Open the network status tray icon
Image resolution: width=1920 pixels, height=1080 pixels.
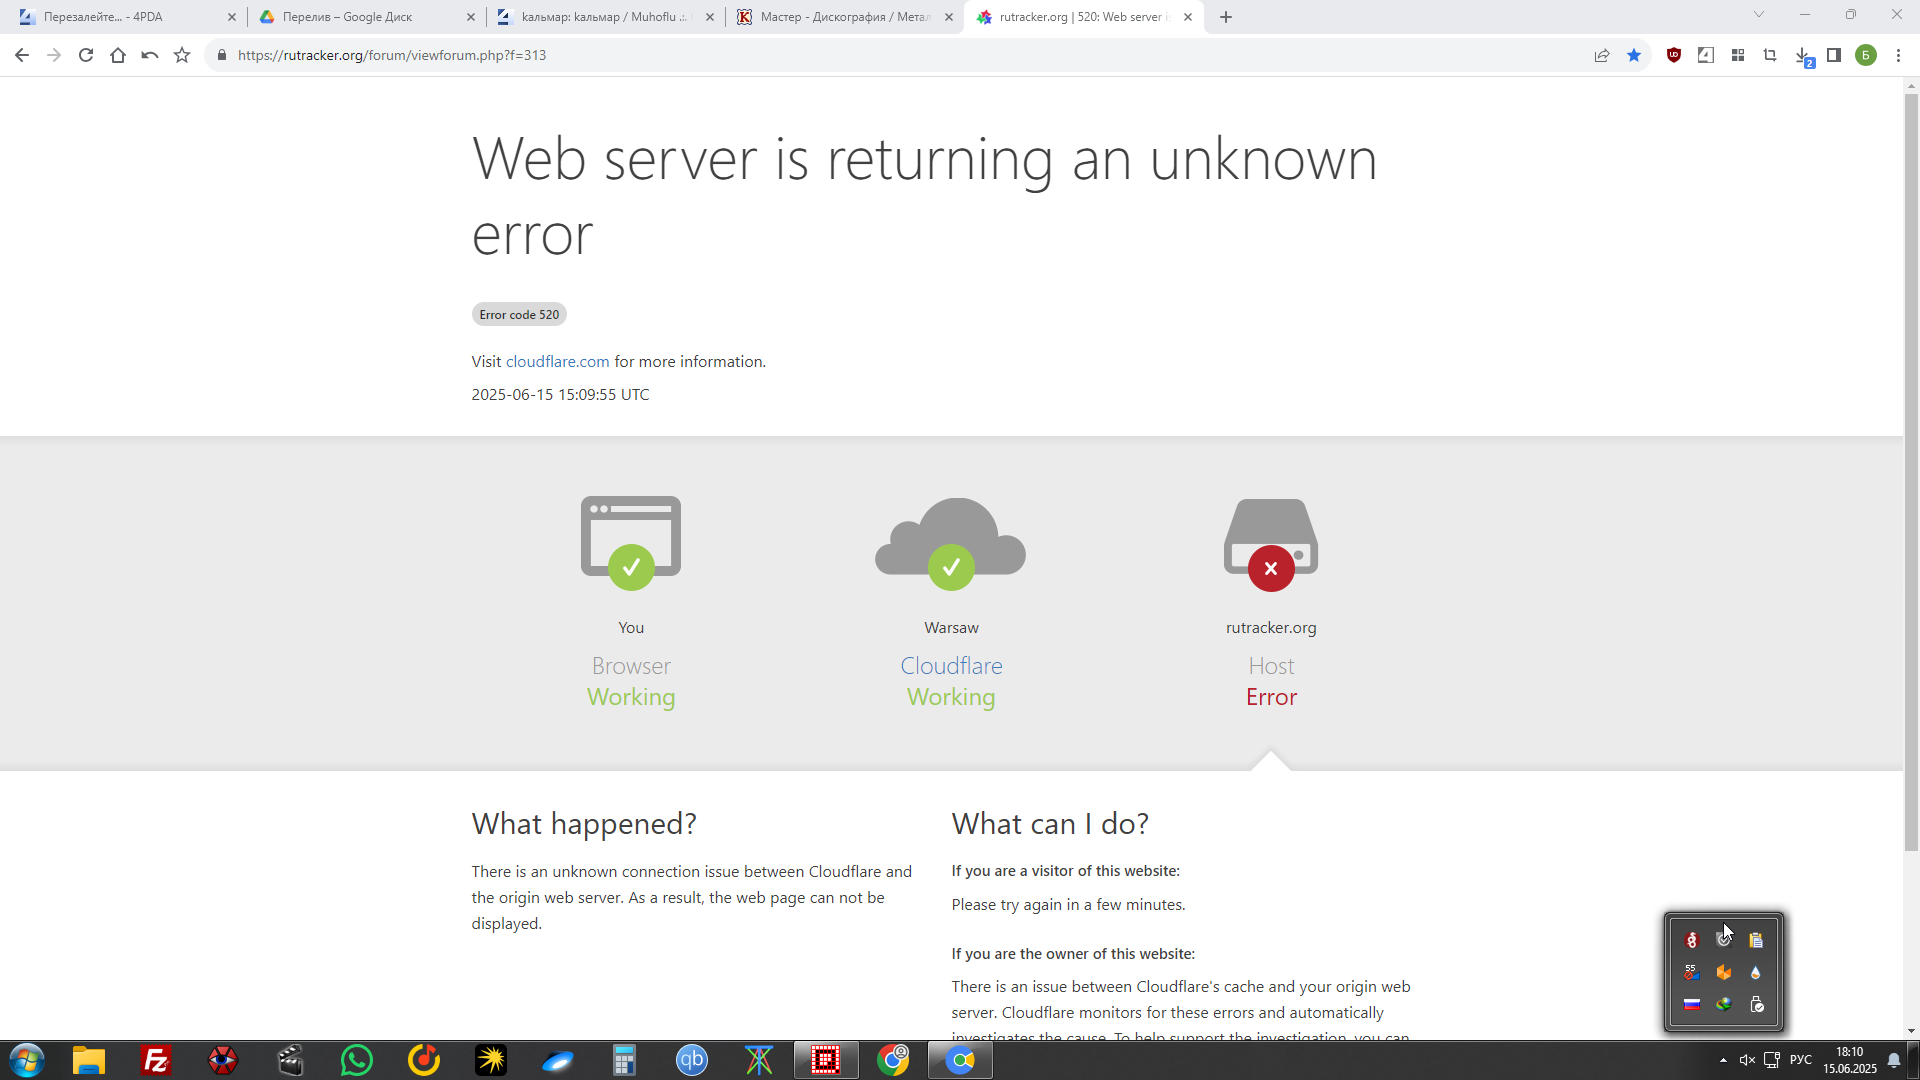click(1772, 1060)
